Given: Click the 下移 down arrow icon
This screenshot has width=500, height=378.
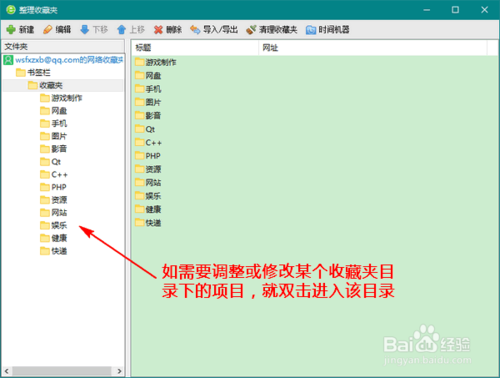Looking at the screenshot, I should (x=85, y=30).
